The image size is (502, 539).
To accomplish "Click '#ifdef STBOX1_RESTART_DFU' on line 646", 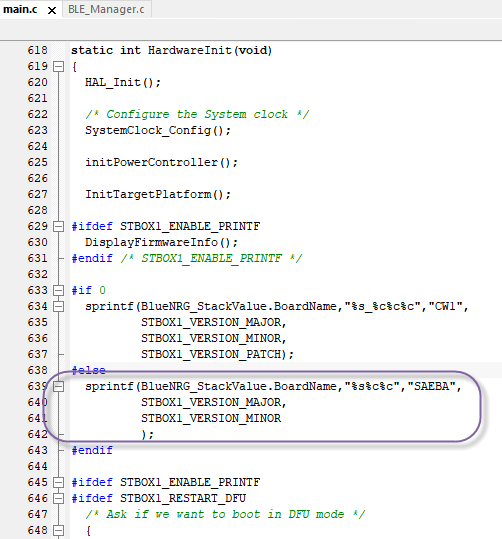I will (159, 498).
